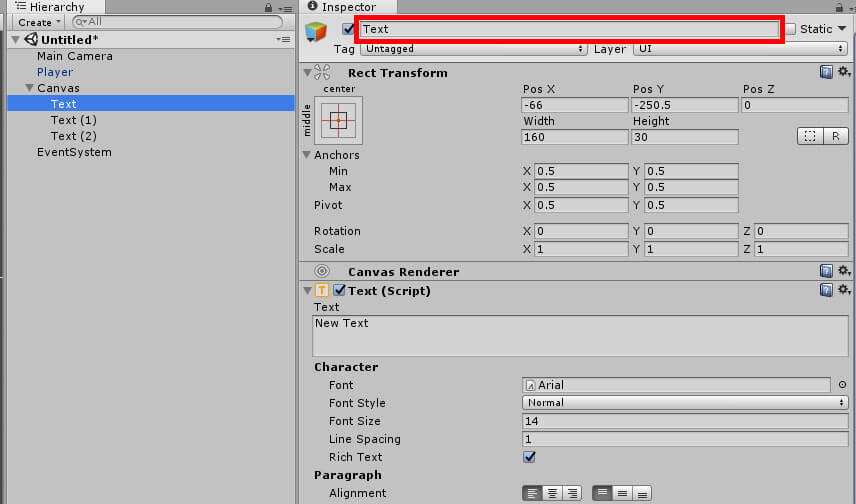Screen dimensions: 856x504
Task: Toggle Rect Transform blueprint mode button
Action: click(810, 136)
